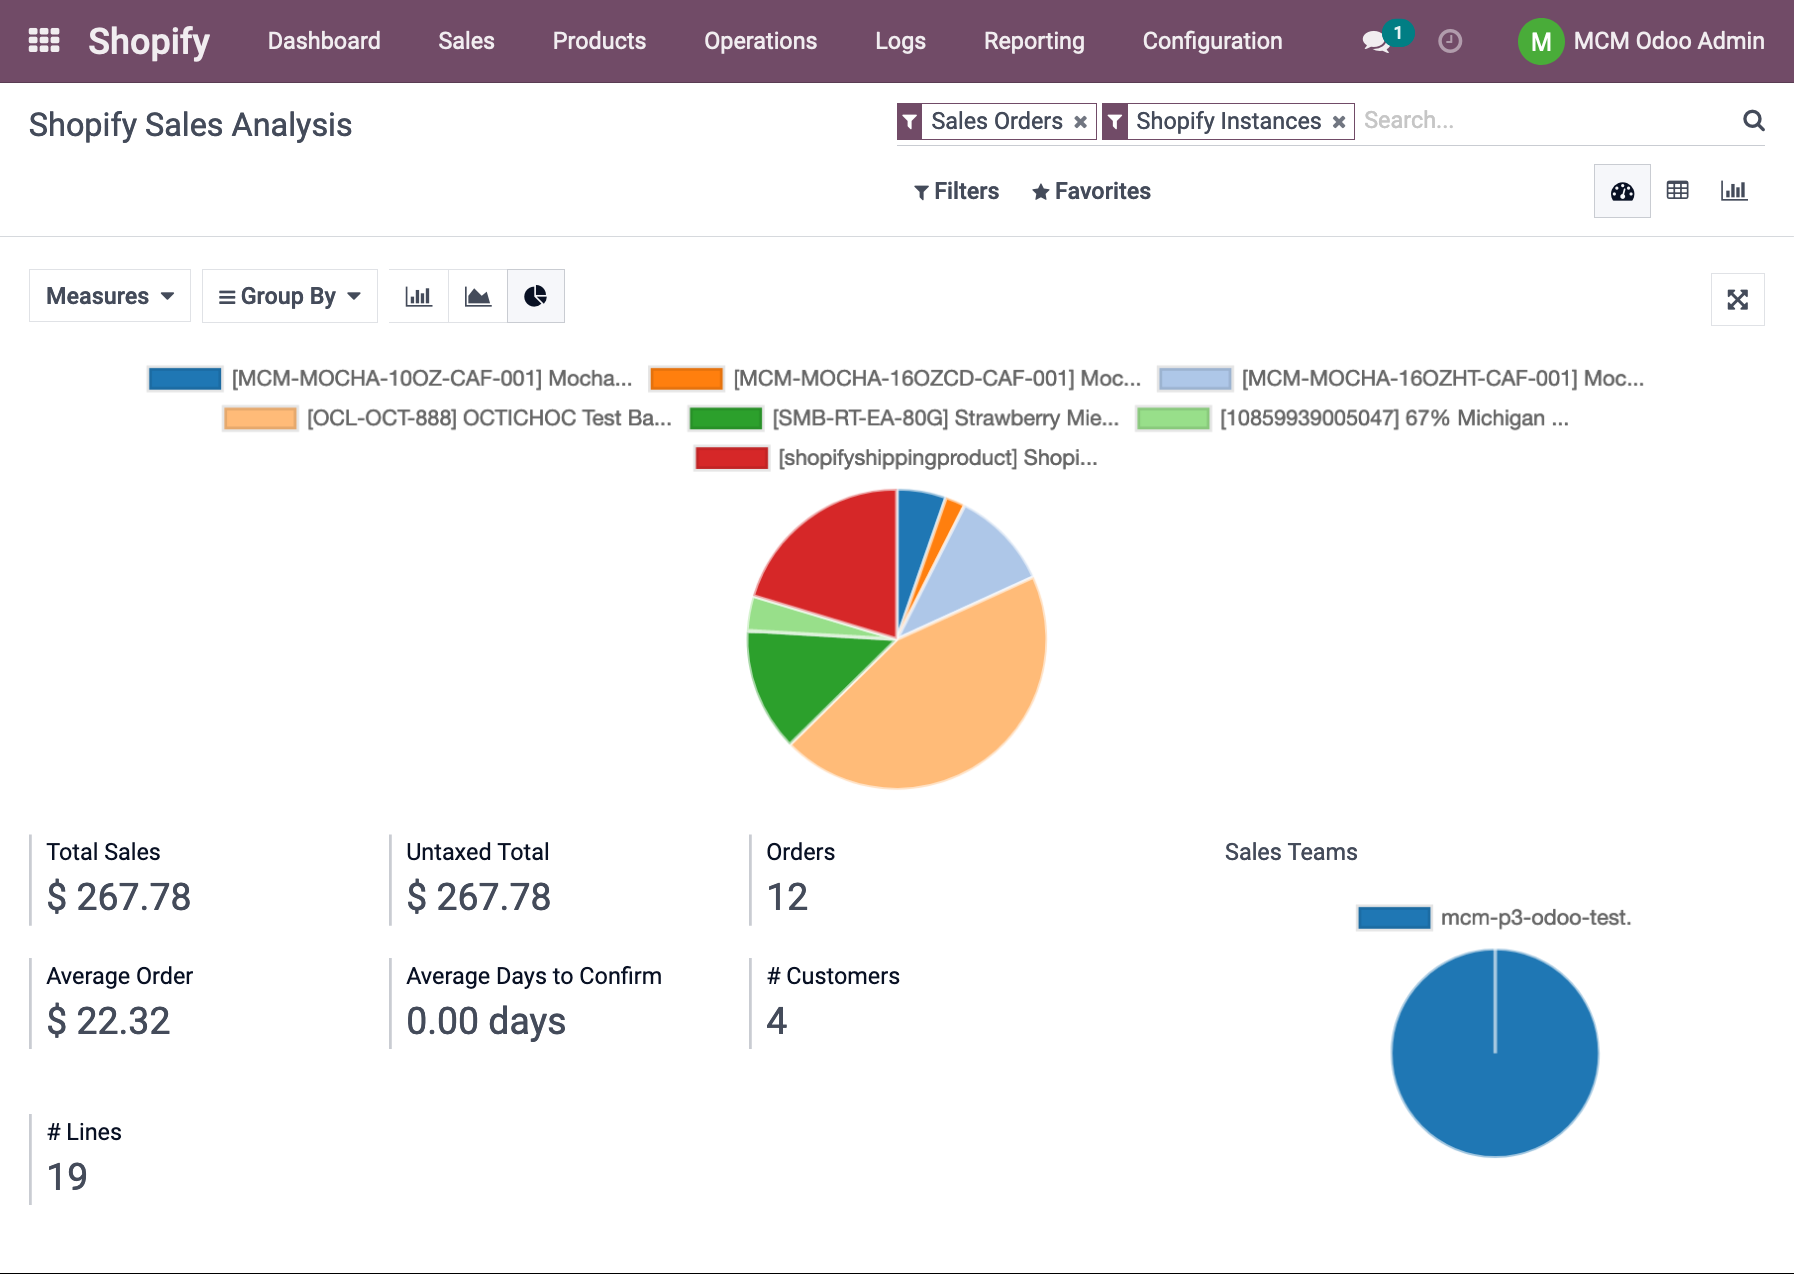Open the Reporting menu

pos(1034,41)
